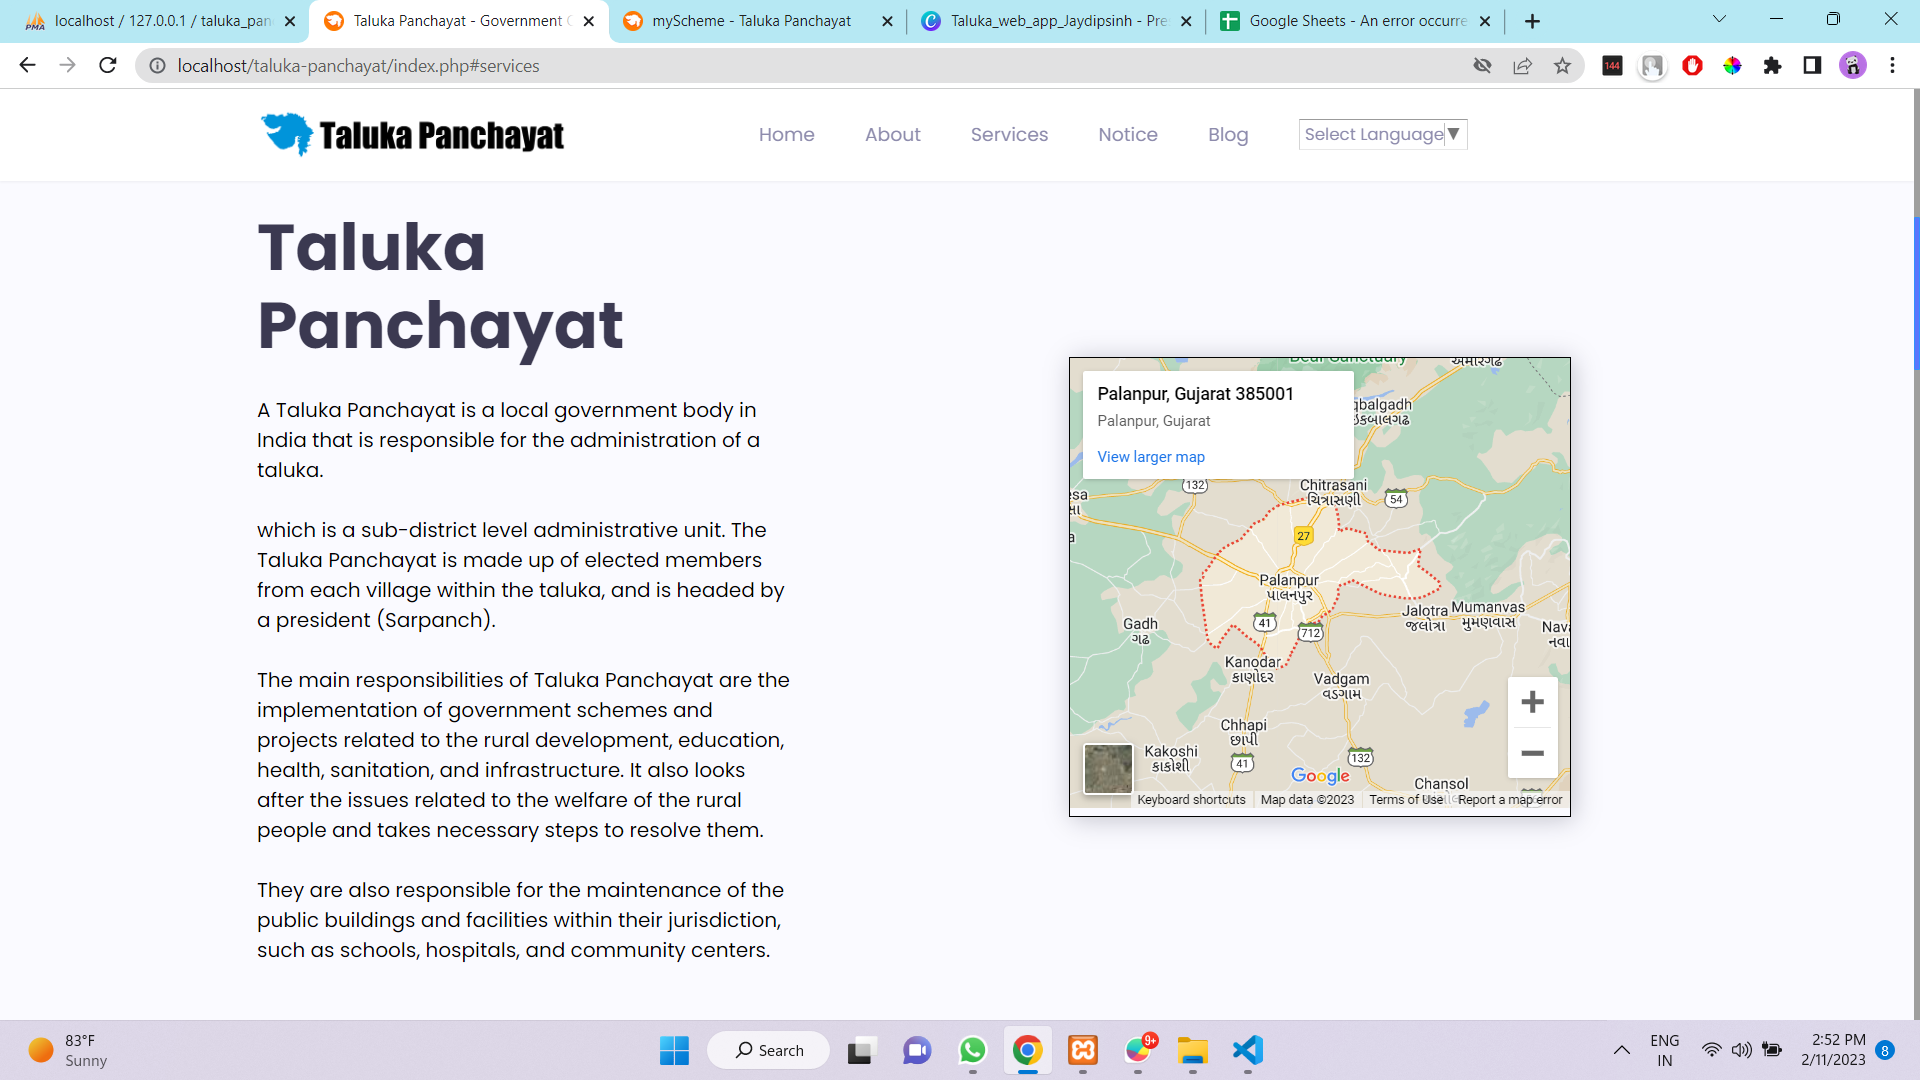This screenshot has height=1080, width=1920.
Task: Open File Explorer from taskbar
Action: tap(1192, 1050)
